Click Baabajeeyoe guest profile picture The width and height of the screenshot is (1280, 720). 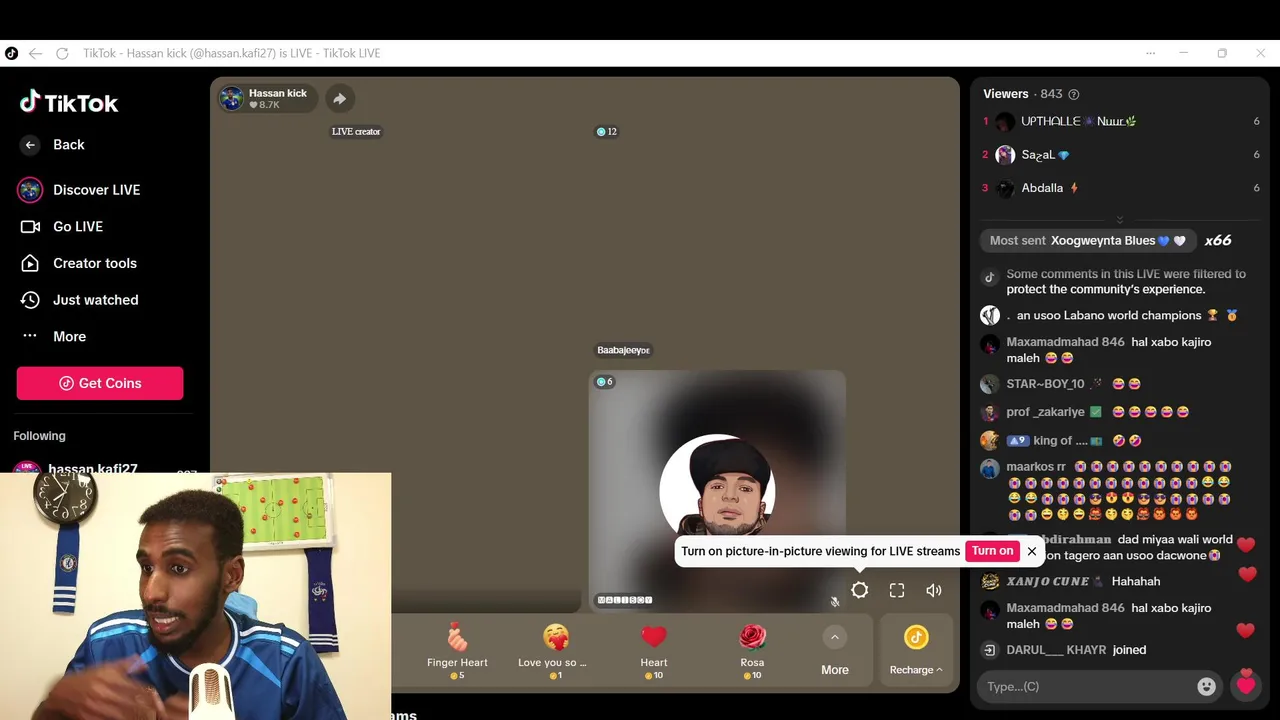[717, 491]
